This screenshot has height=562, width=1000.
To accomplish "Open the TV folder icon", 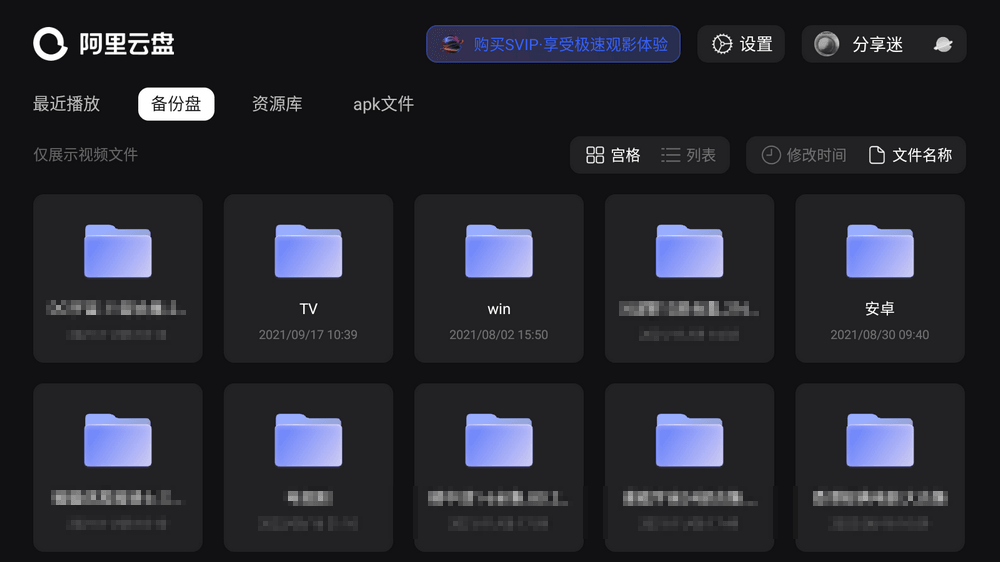I will (x=308, y=251).
